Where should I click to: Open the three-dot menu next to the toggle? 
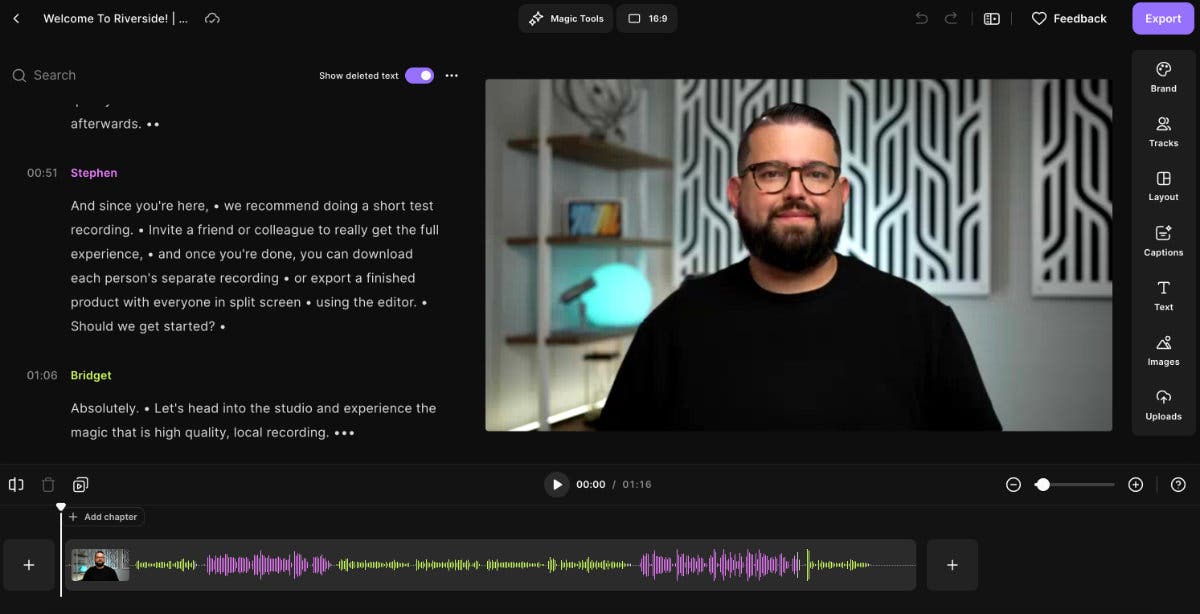[452, 75]
